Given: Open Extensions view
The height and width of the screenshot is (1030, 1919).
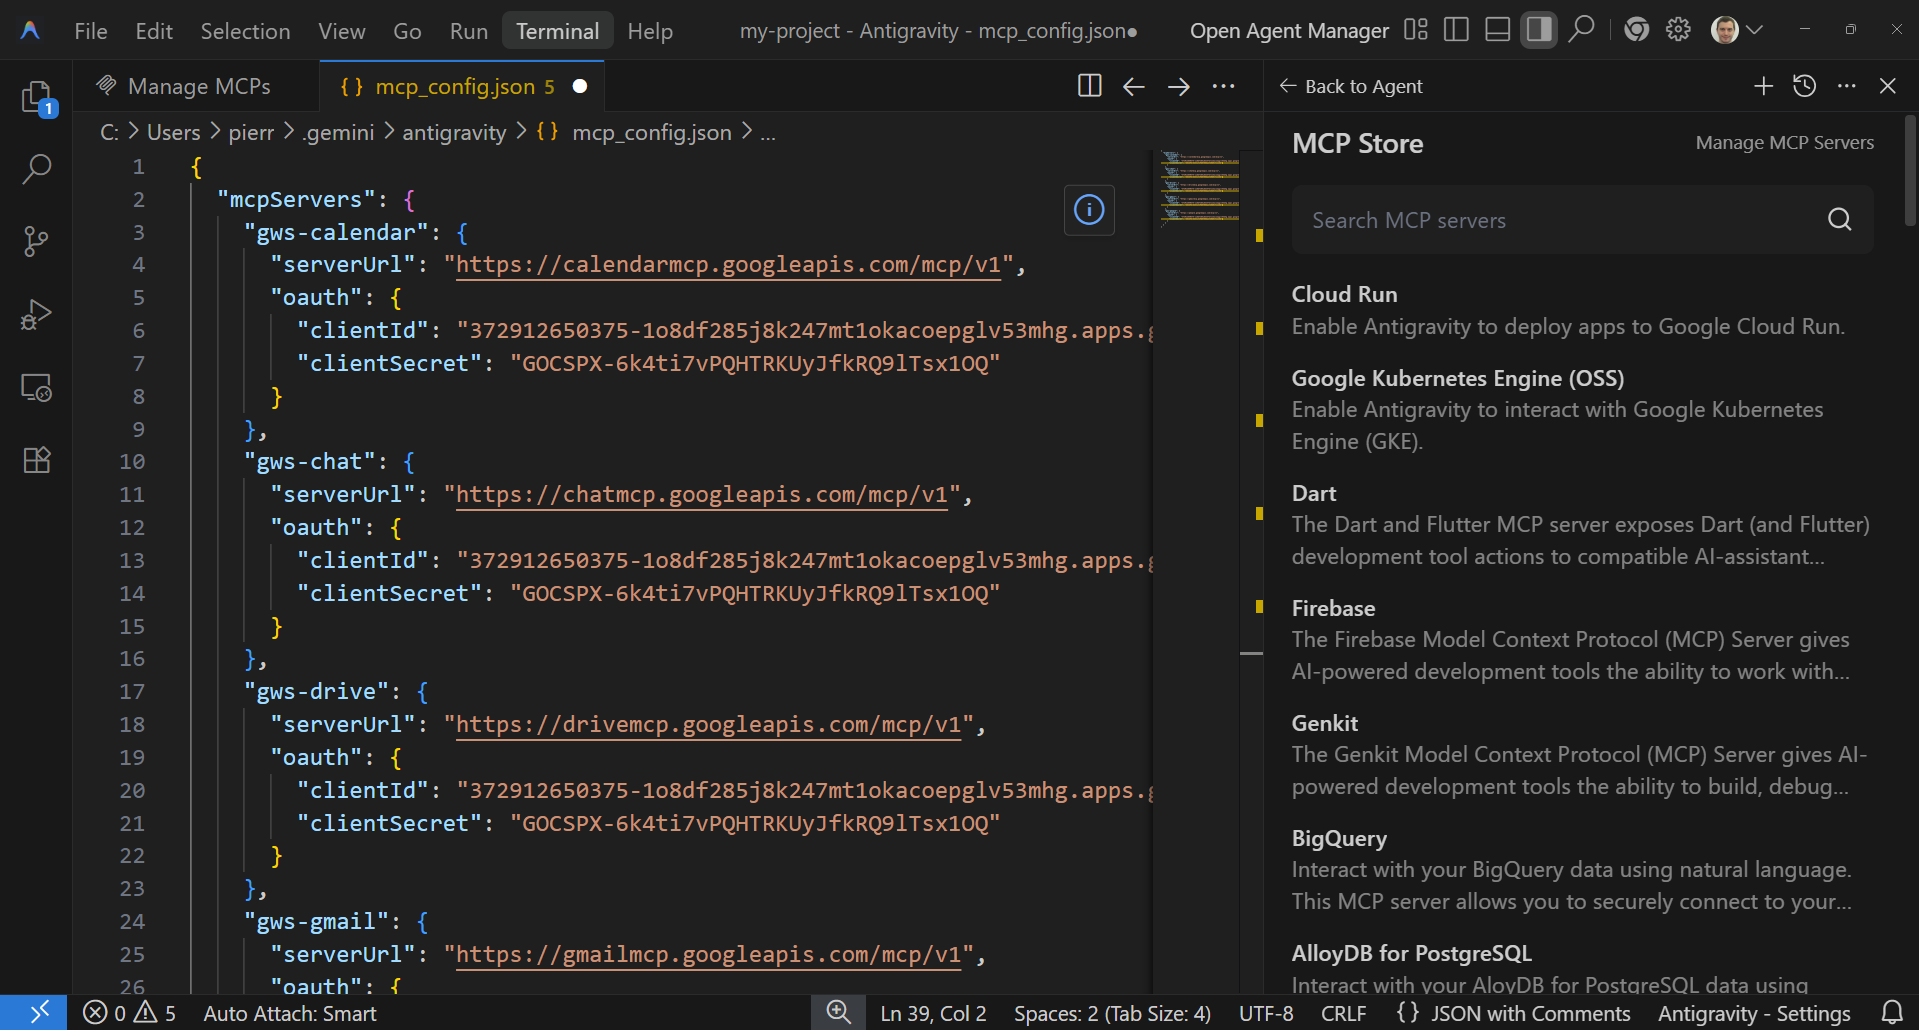Looking at the screenshot, I should (37, 460).
